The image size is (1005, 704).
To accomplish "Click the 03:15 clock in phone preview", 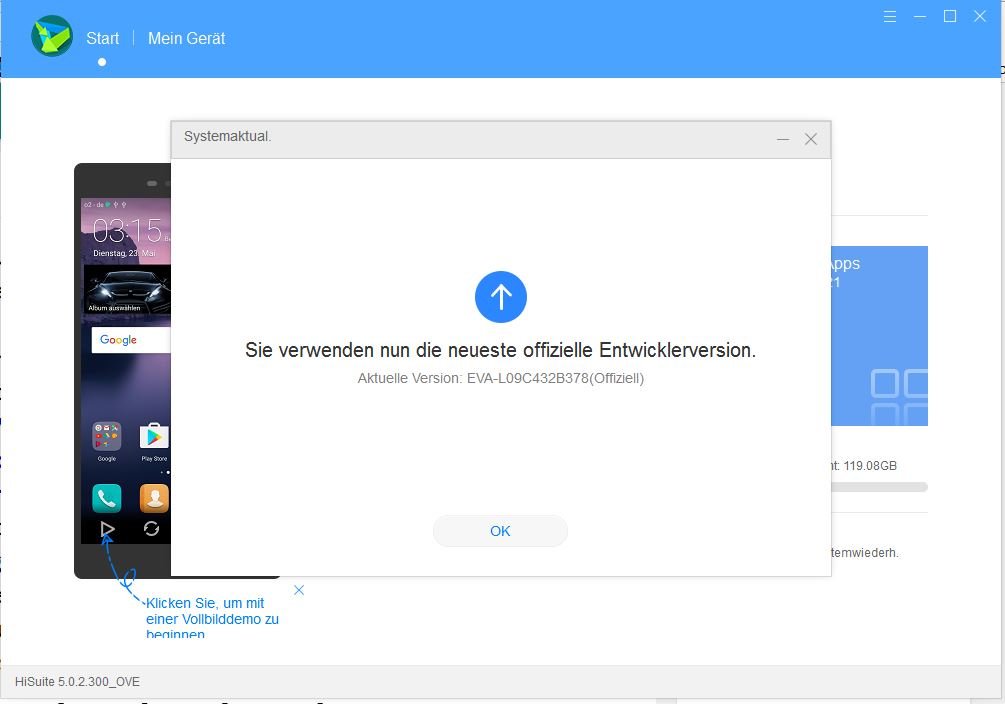I will tap(127, 231).
